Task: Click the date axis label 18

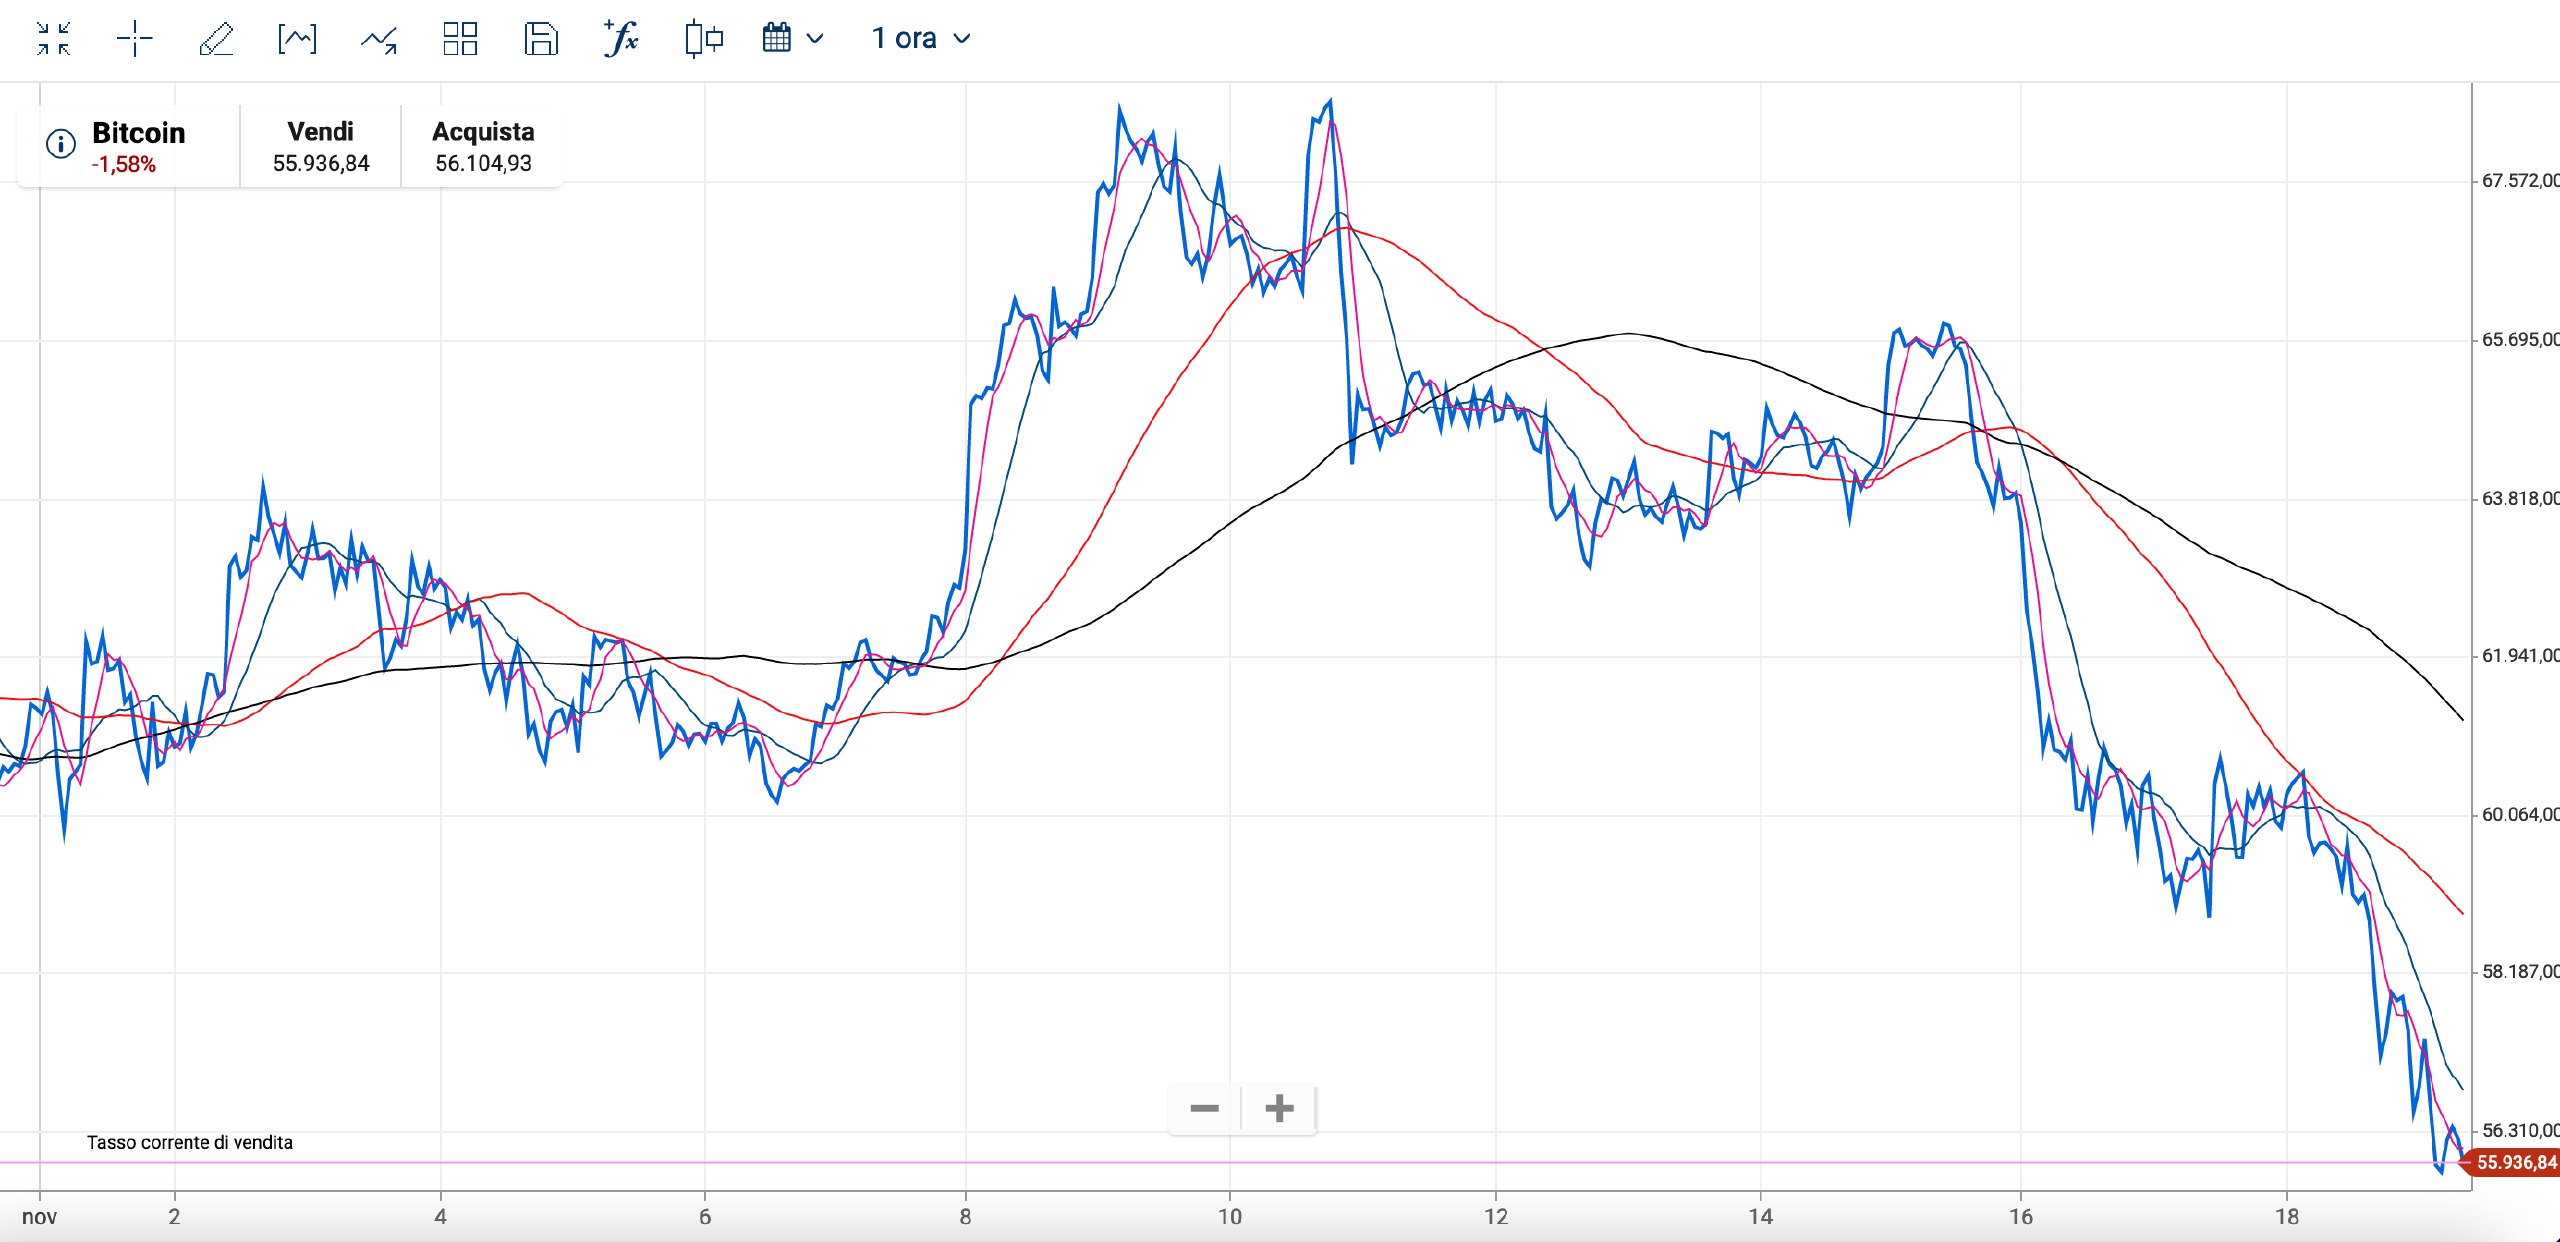Action: coord(2287,1217)
